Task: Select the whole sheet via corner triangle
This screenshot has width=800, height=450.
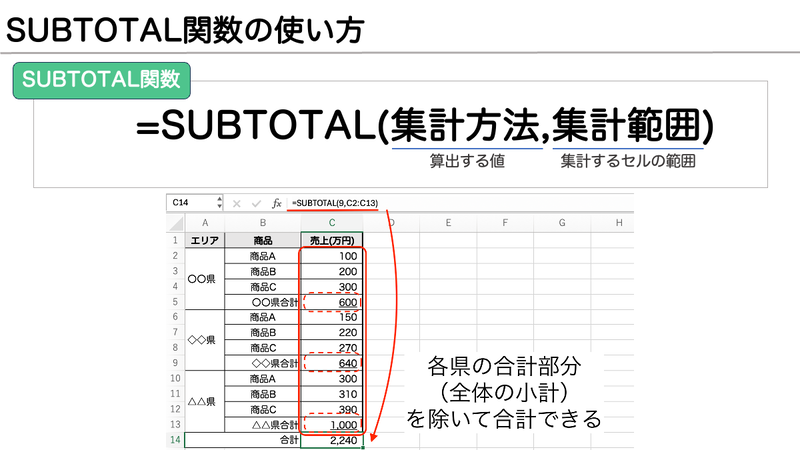Action: pos(176,223)
